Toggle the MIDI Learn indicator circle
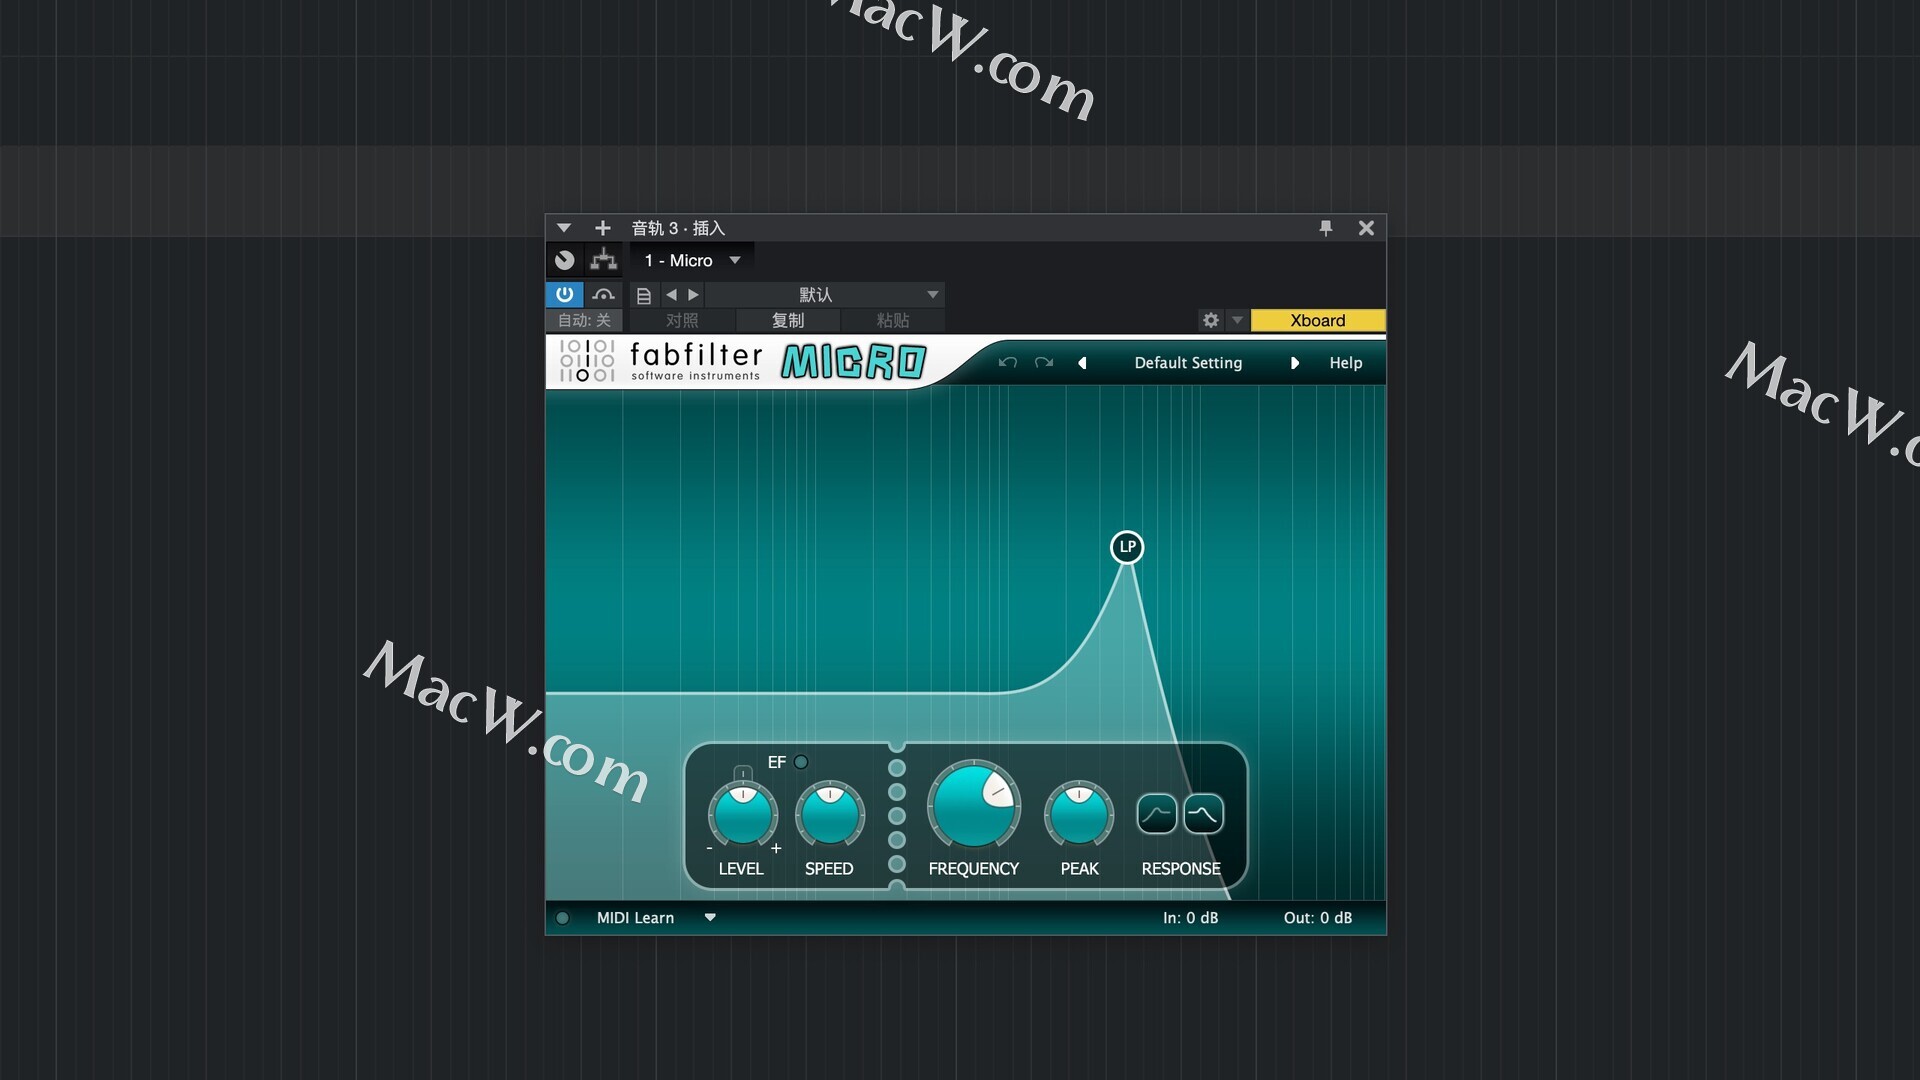The width and height of the screenshot is (1920, 1080). click(563, 918)
